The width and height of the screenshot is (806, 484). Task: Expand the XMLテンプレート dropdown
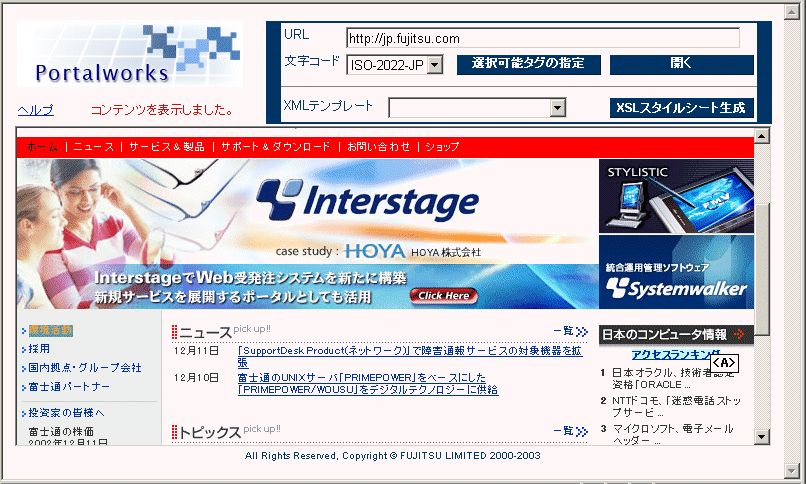click(558, 108)
